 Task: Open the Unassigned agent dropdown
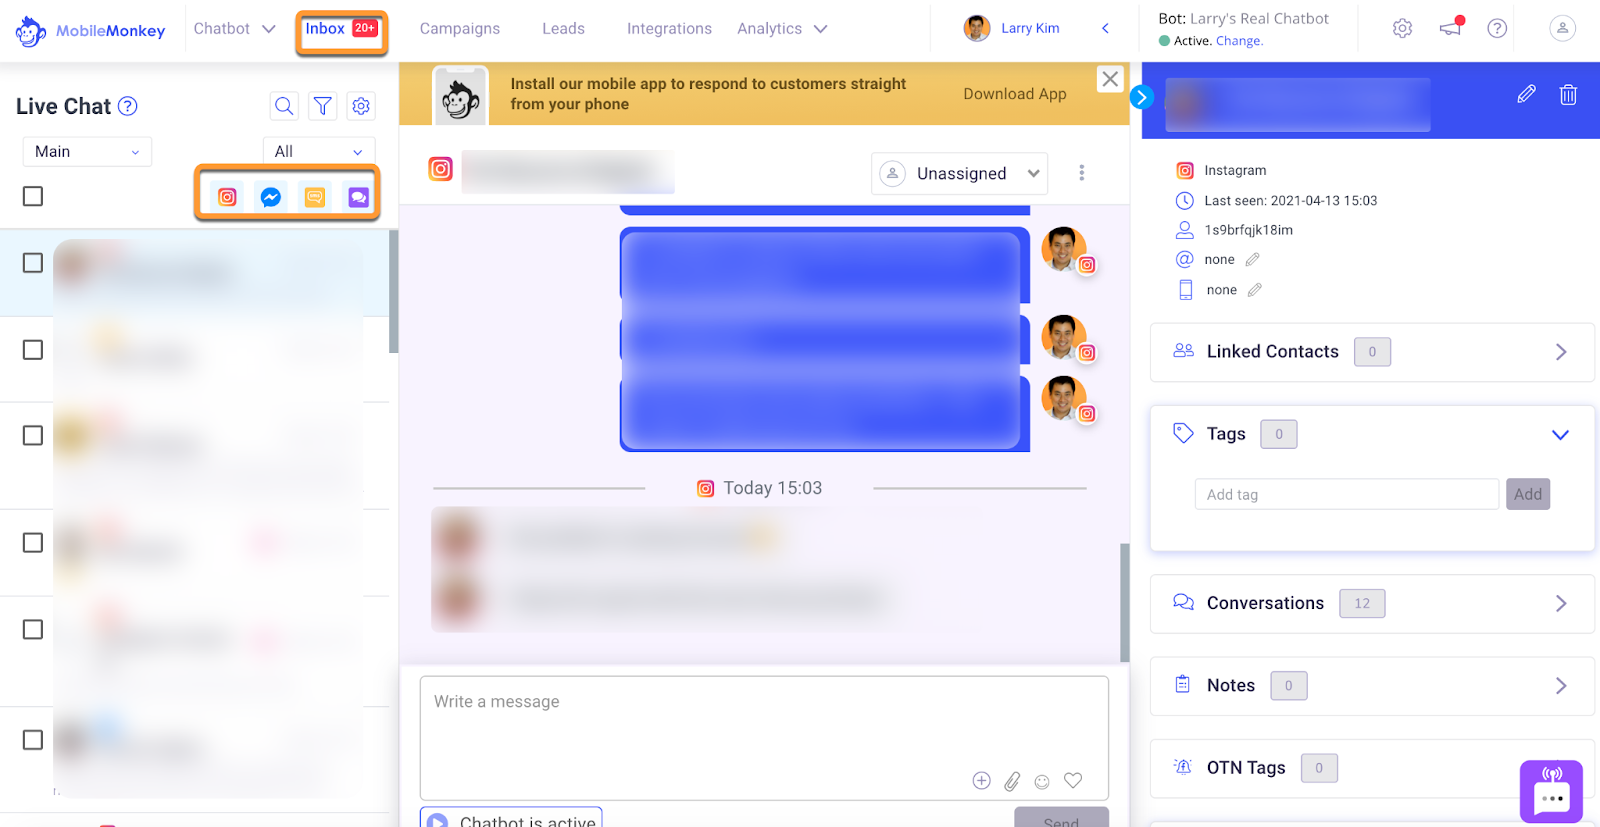(x=960, y=173)
